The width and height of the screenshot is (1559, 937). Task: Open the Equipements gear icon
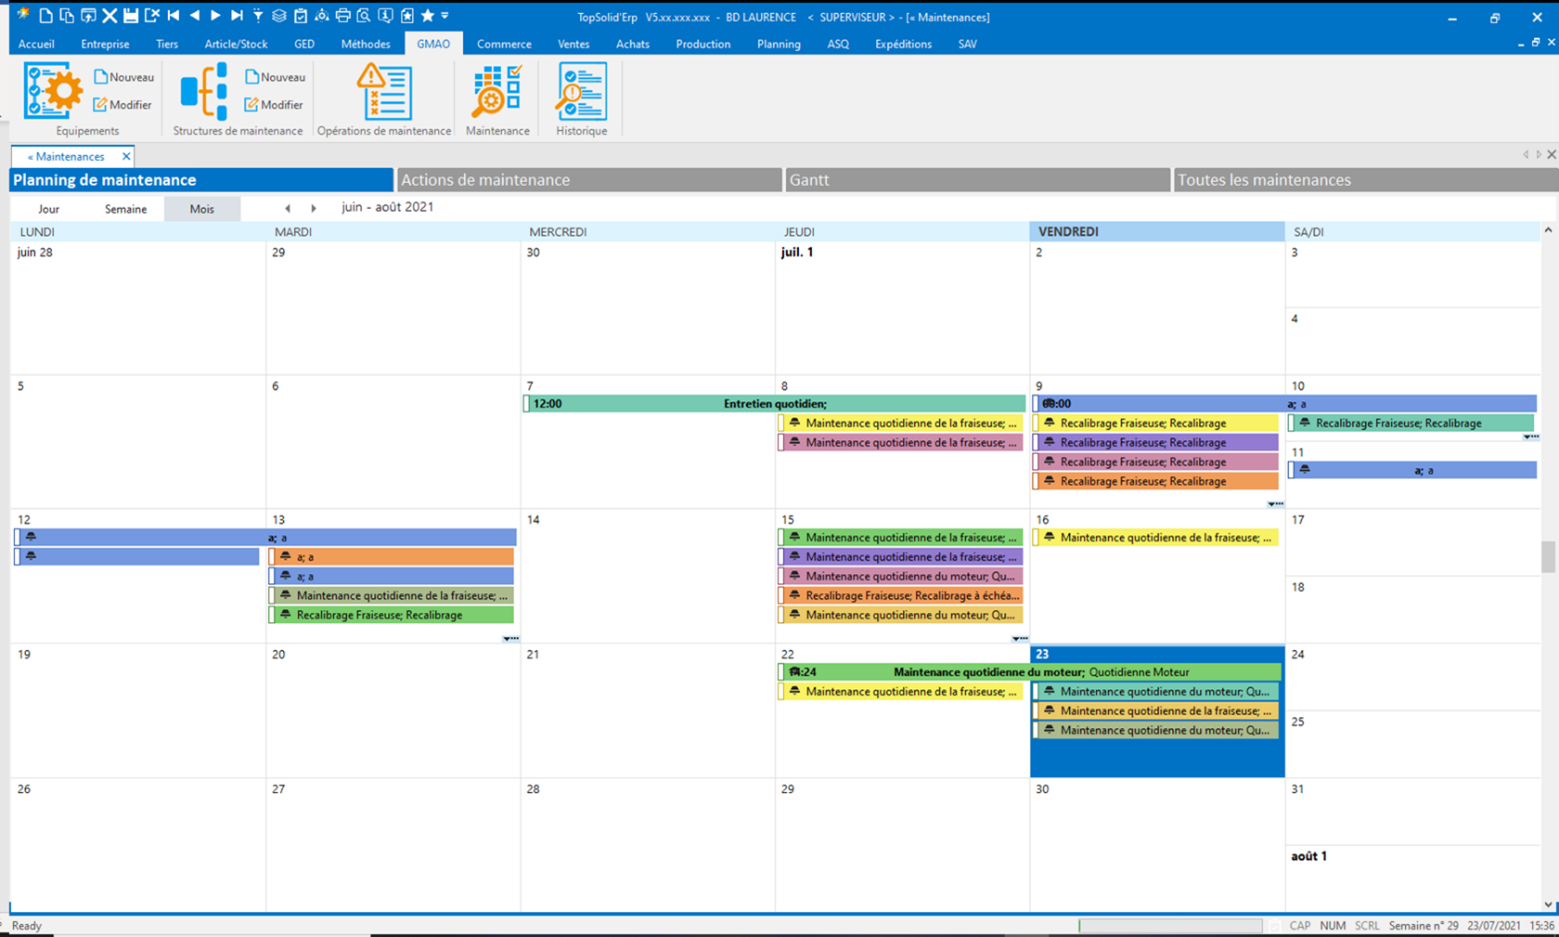(52, 91)
